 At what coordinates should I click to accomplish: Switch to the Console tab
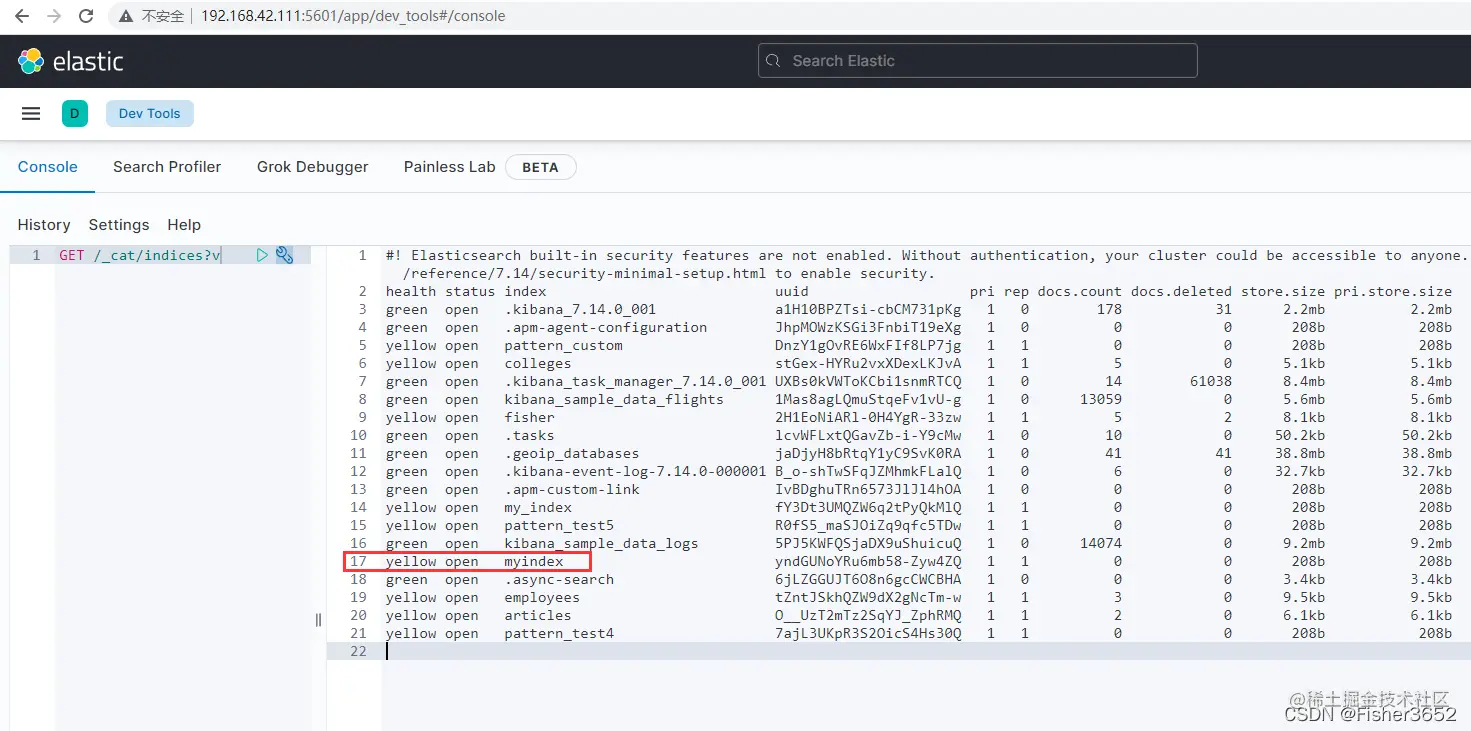coord(48,167)
